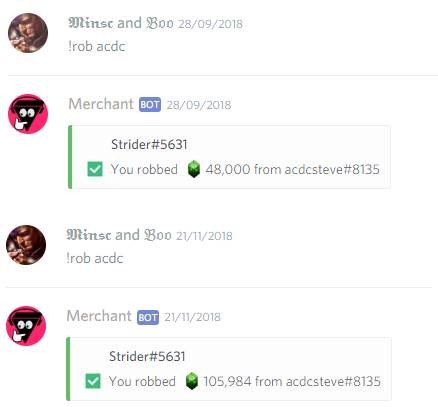This screenshot has height=407, width=438.
Task: Click BOT badge on 21/11/2018 Merchant message
Action: click(148, 317)
